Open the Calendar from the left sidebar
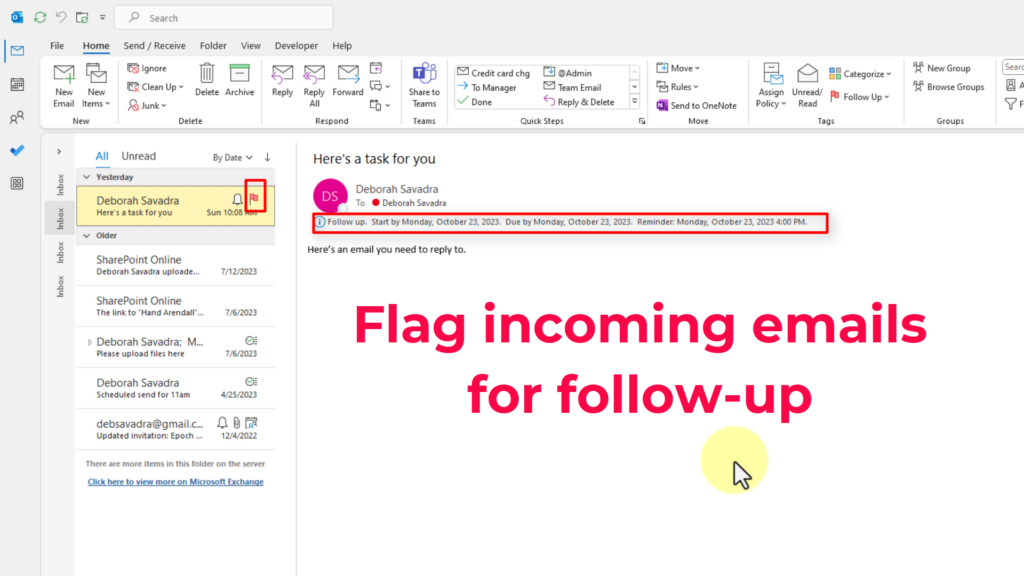1024x576 pixels. tap(16, 84)
